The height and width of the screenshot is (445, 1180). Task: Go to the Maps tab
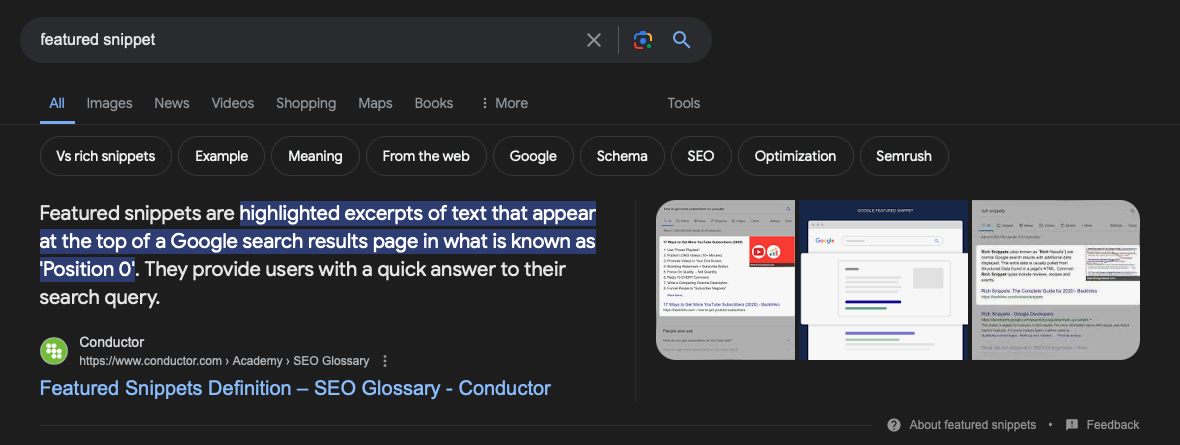point(376,103)
